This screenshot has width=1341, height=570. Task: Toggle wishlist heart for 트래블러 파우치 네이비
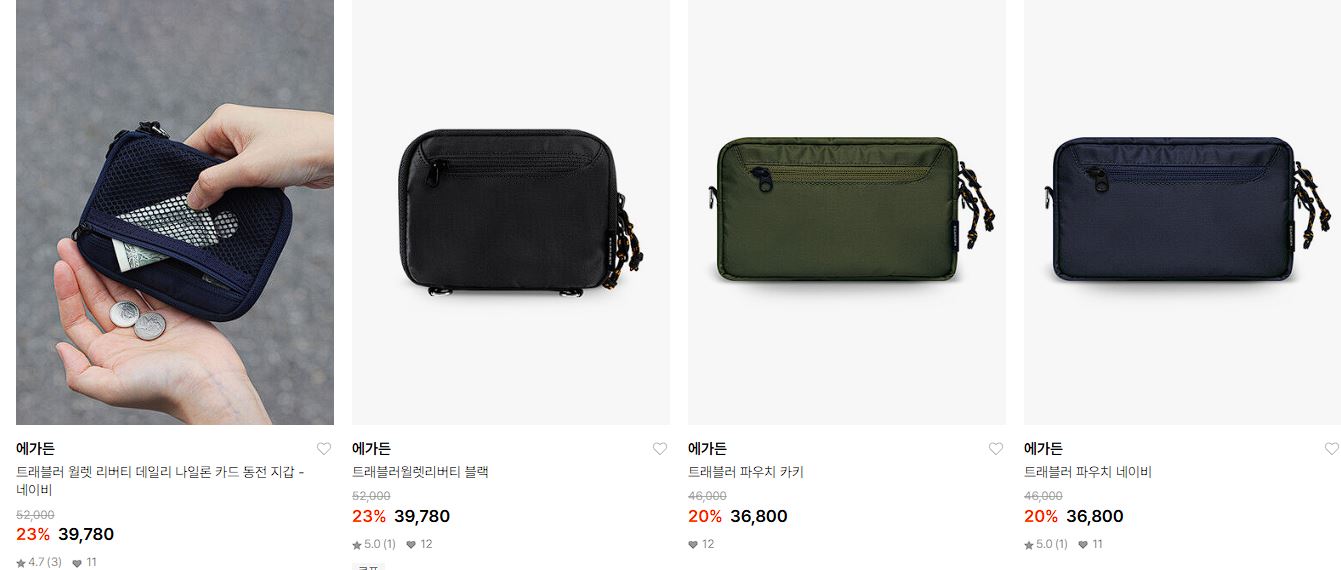(1332, 449)
